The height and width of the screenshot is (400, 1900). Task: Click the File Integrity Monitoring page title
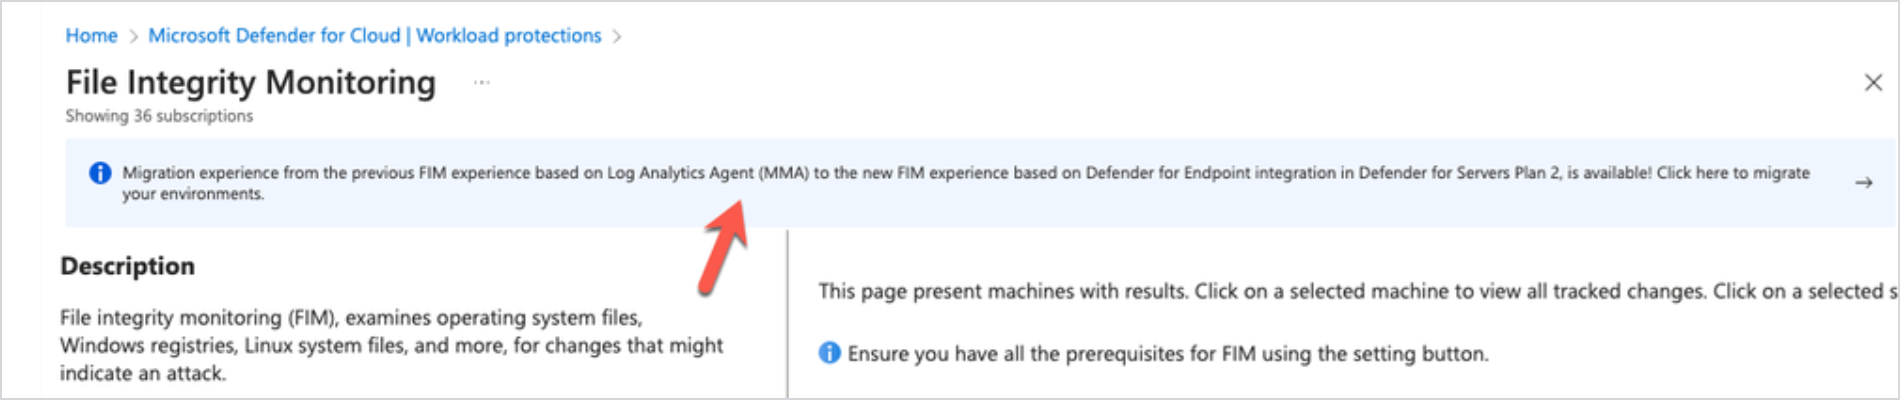(250, 82)
